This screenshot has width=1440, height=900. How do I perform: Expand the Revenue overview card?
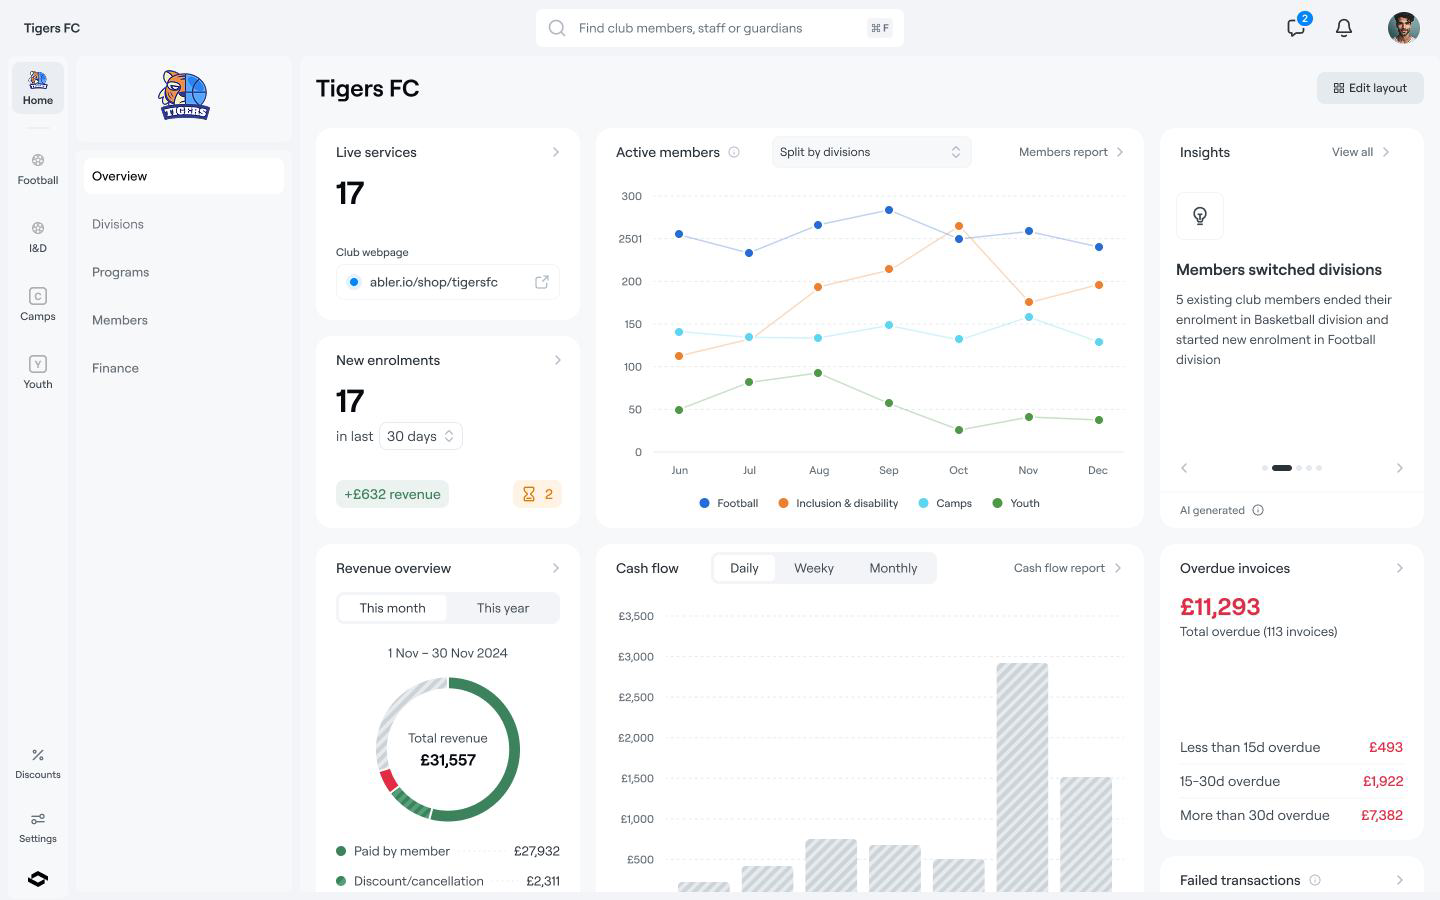pyautogui.click(x=556, y=568)
